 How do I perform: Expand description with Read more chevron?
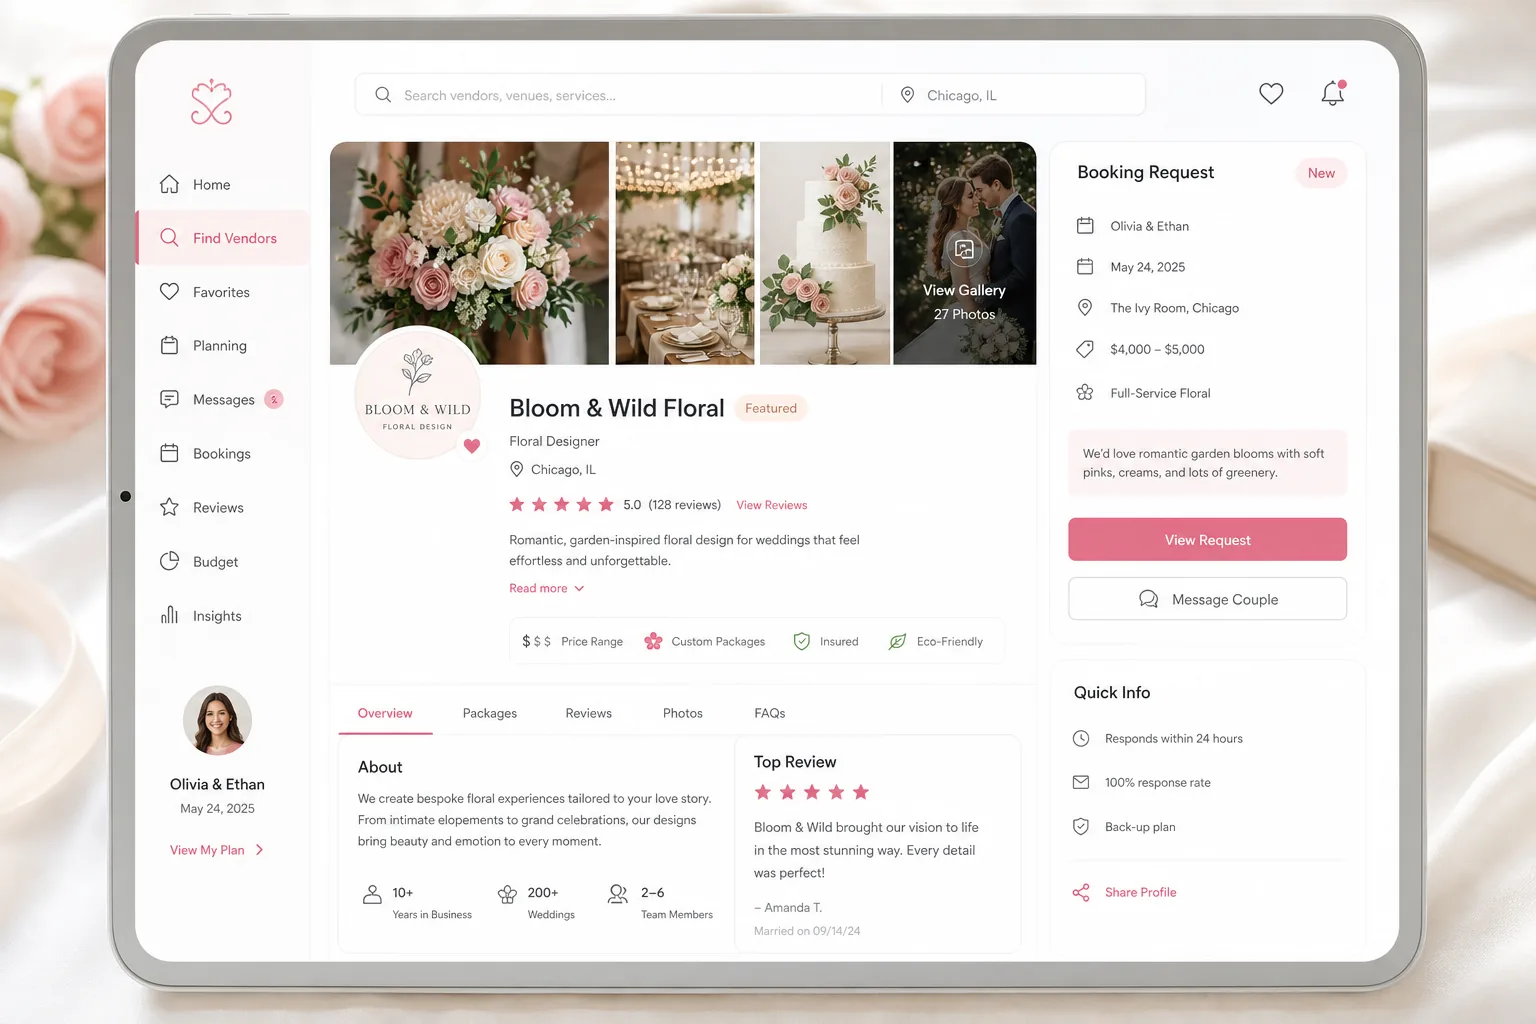coord(579,588)
